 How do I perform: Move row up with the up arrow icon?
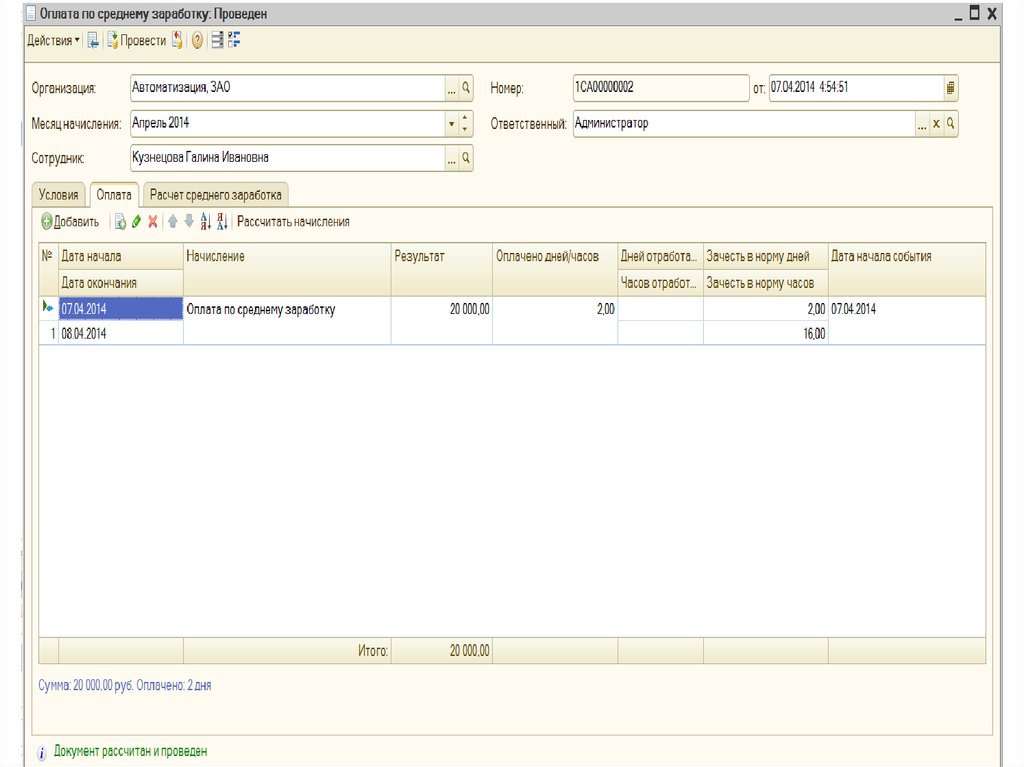click(172, 222)
